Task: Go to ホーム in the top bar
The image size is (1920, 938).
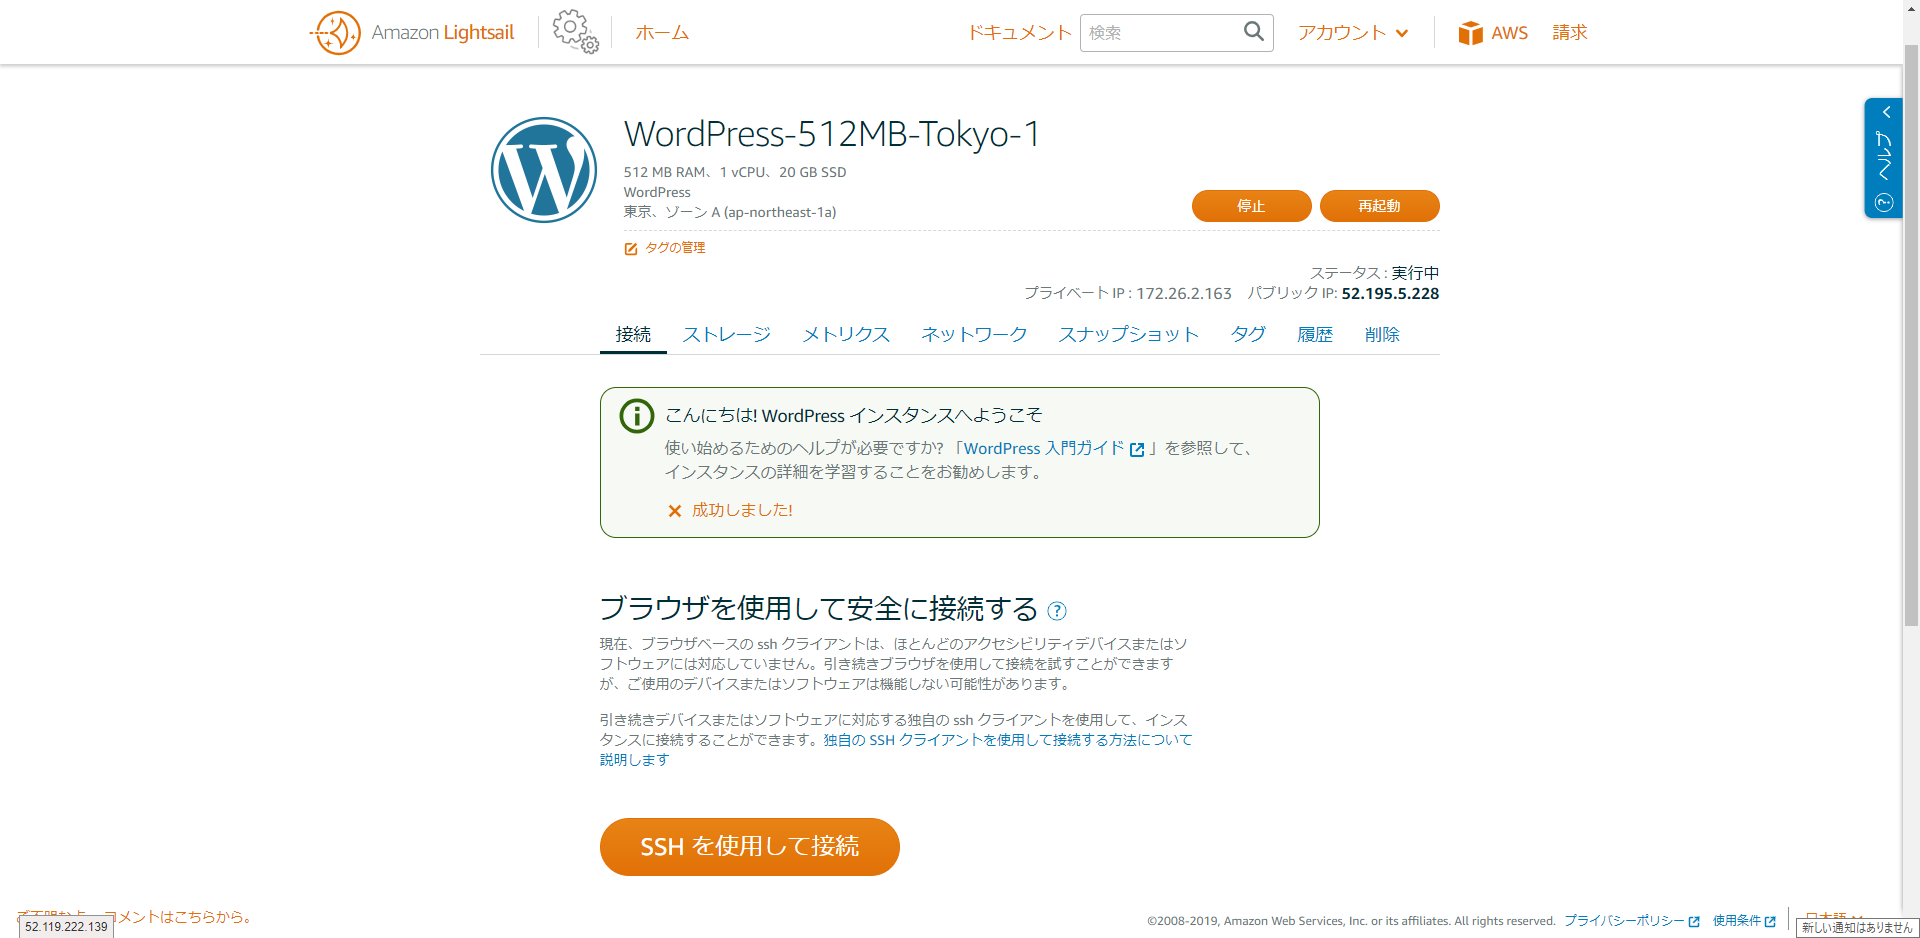Action: [662, 33]
